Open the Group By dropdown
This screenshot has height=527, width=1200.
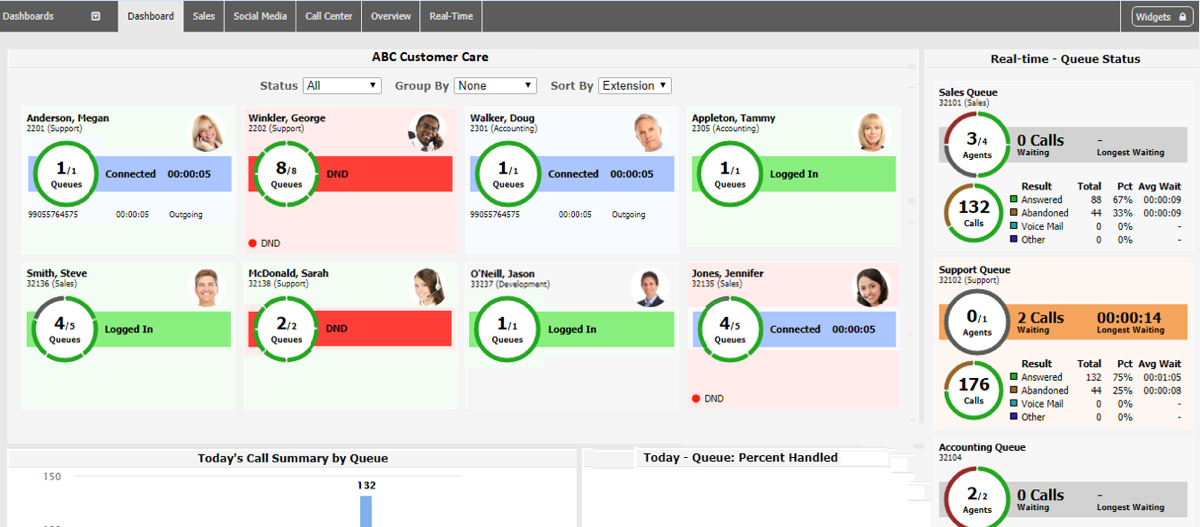[495, 86]
